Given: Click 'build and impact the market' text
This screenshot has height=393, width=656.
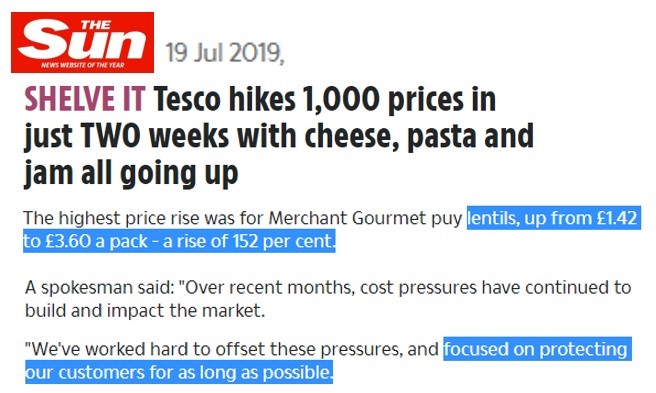Looking at the screenshot, I should tap(145, 311).
